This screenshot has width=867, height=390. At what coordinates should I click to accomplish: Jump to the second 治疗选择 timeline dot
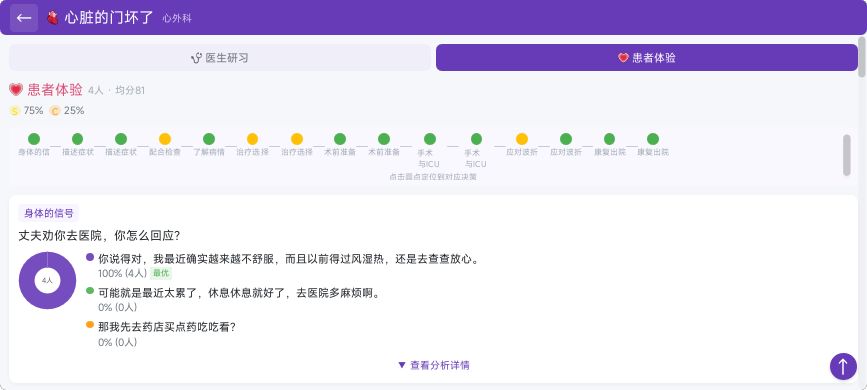[x=297, y=139]
